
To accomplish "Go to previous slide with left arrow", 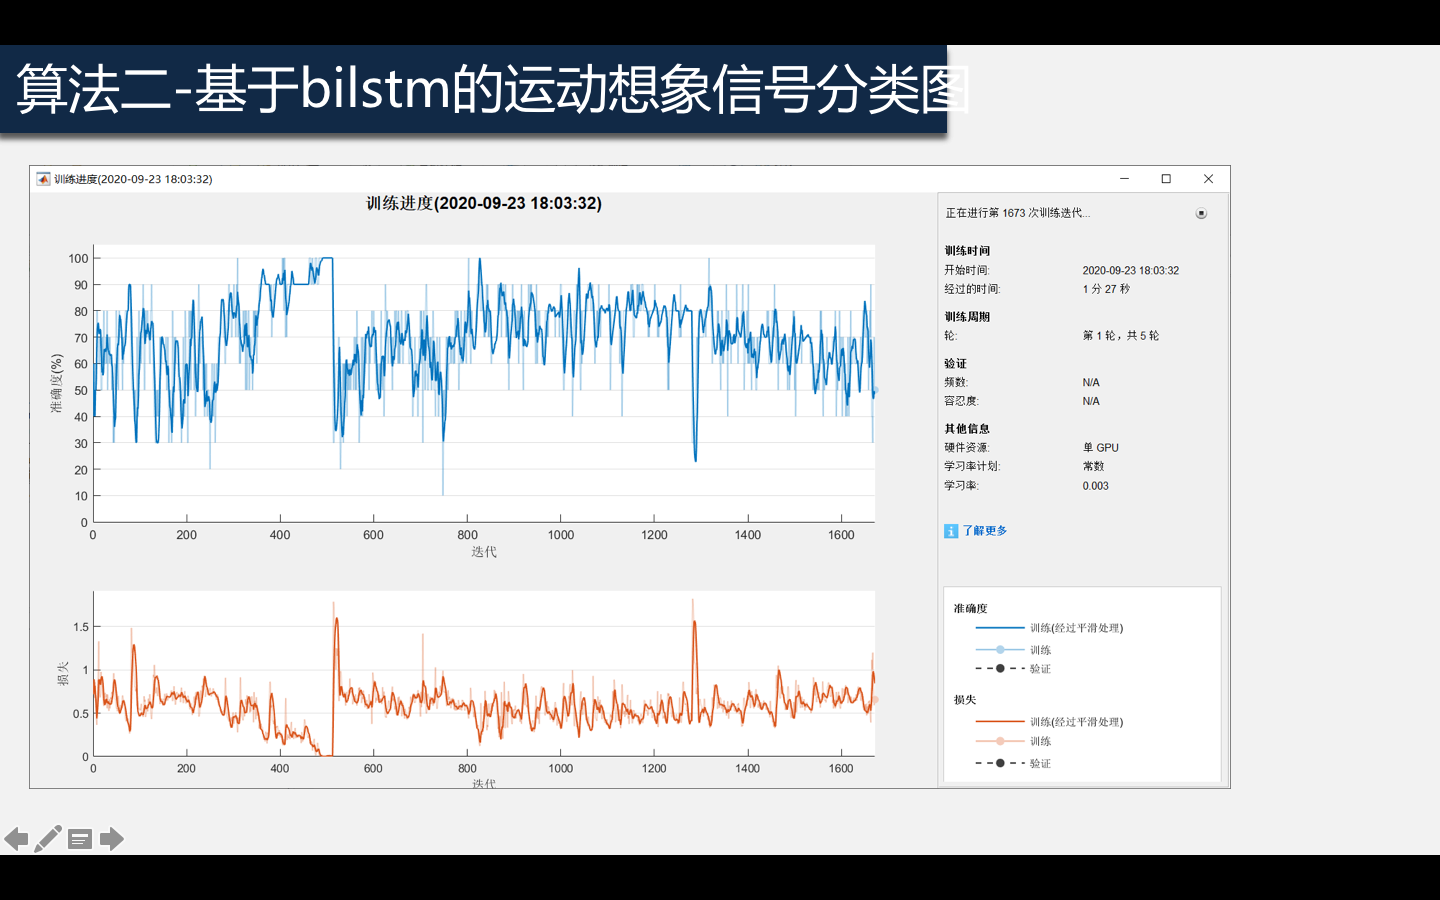I will [x=16, y=839].
